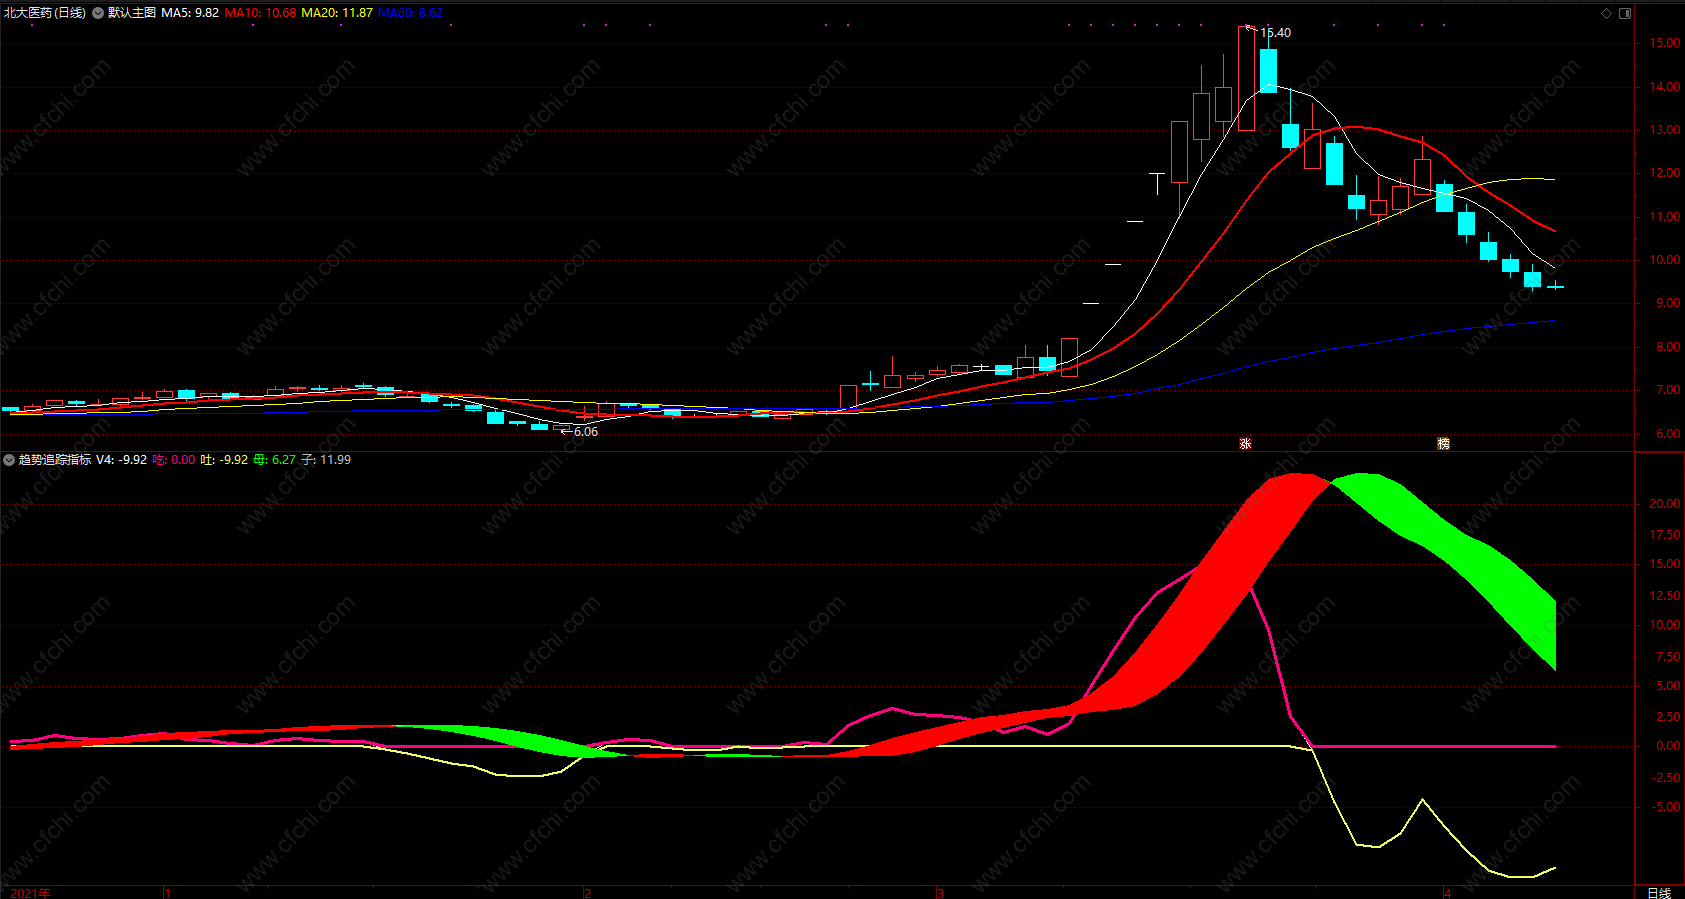Click the diamond icon at chart top-right
1685x899 pixels.
1606,13
